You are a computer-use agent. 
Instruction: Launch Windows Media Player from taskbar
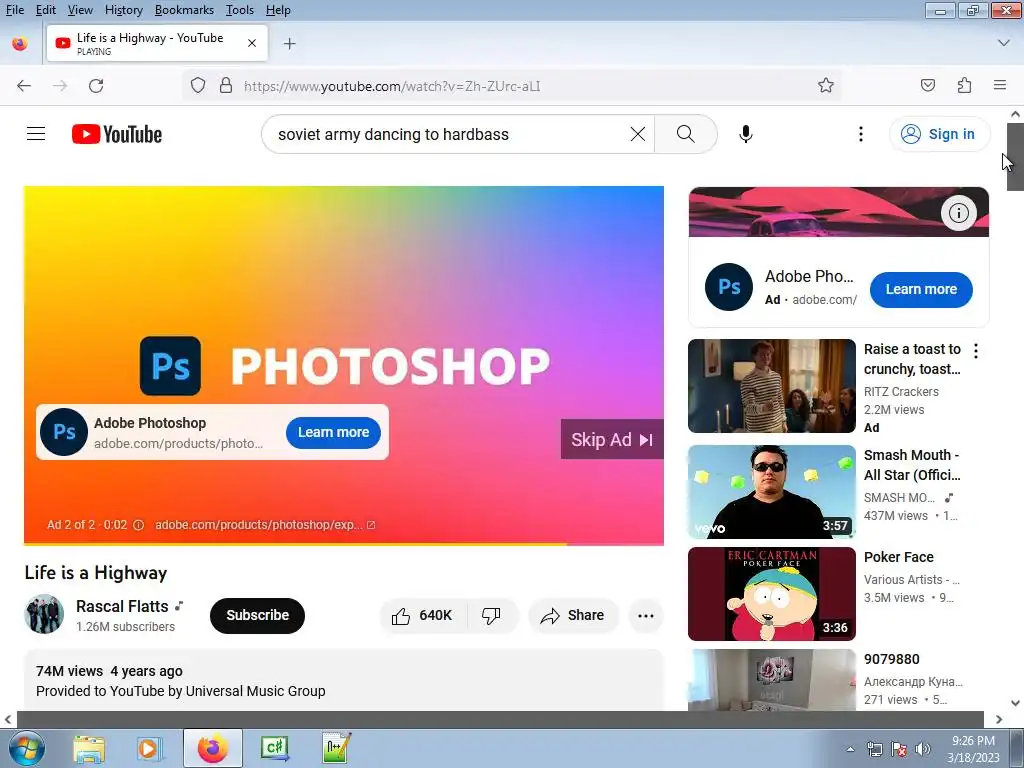coord(150,748)
